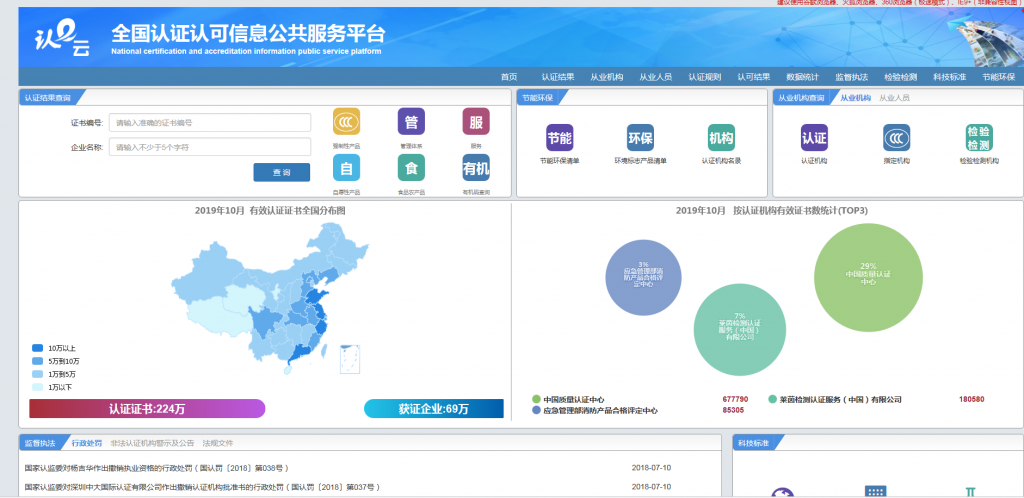The height and width of the screenshot is (498, 1024).
Task: Click the calendar-style icon in 科技标准 panel
Action: click(875, 492)
